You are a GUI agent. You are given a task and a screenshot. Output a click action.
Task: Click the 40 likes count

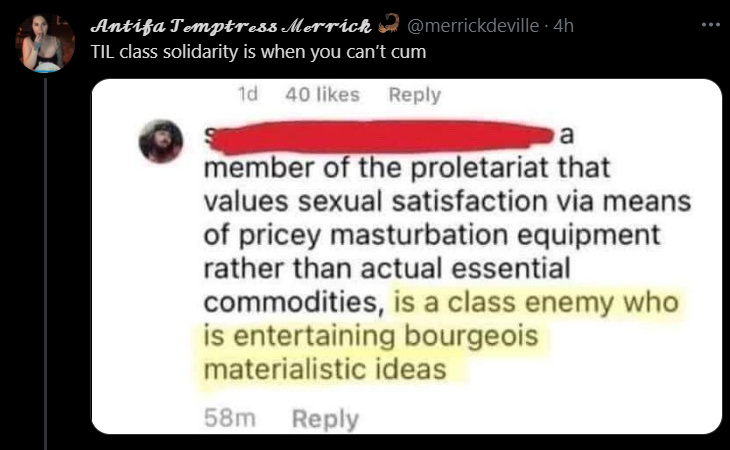pyautogui.click(x=322, y=94)
